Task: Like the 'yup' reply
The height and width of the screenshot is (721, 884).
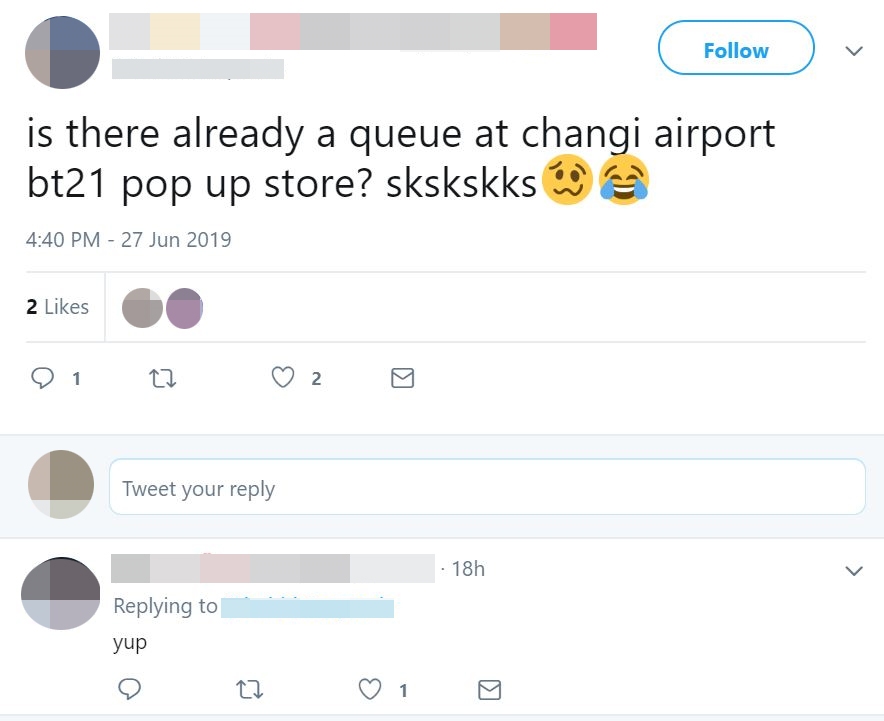Action: [x=371, y=689]
